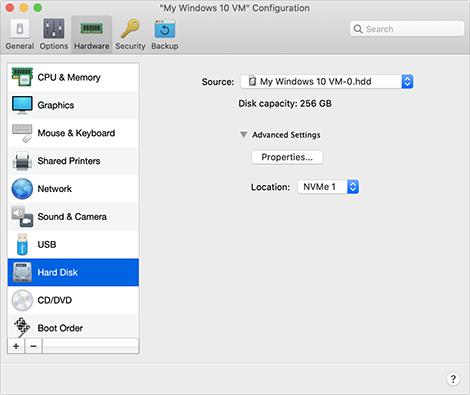The height and width of the screenshot is (395, 470).
Task: Switch to the Options tab
Action: [x=54, y=34]
